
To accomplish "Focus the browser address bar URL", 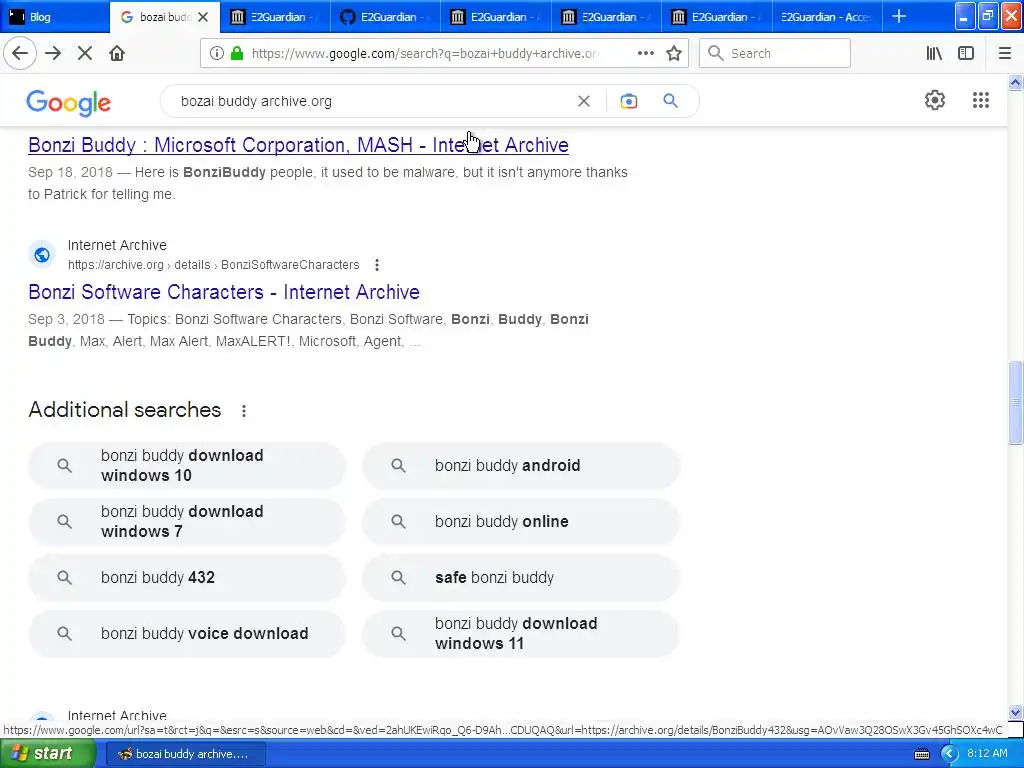I will pos(424,53).
